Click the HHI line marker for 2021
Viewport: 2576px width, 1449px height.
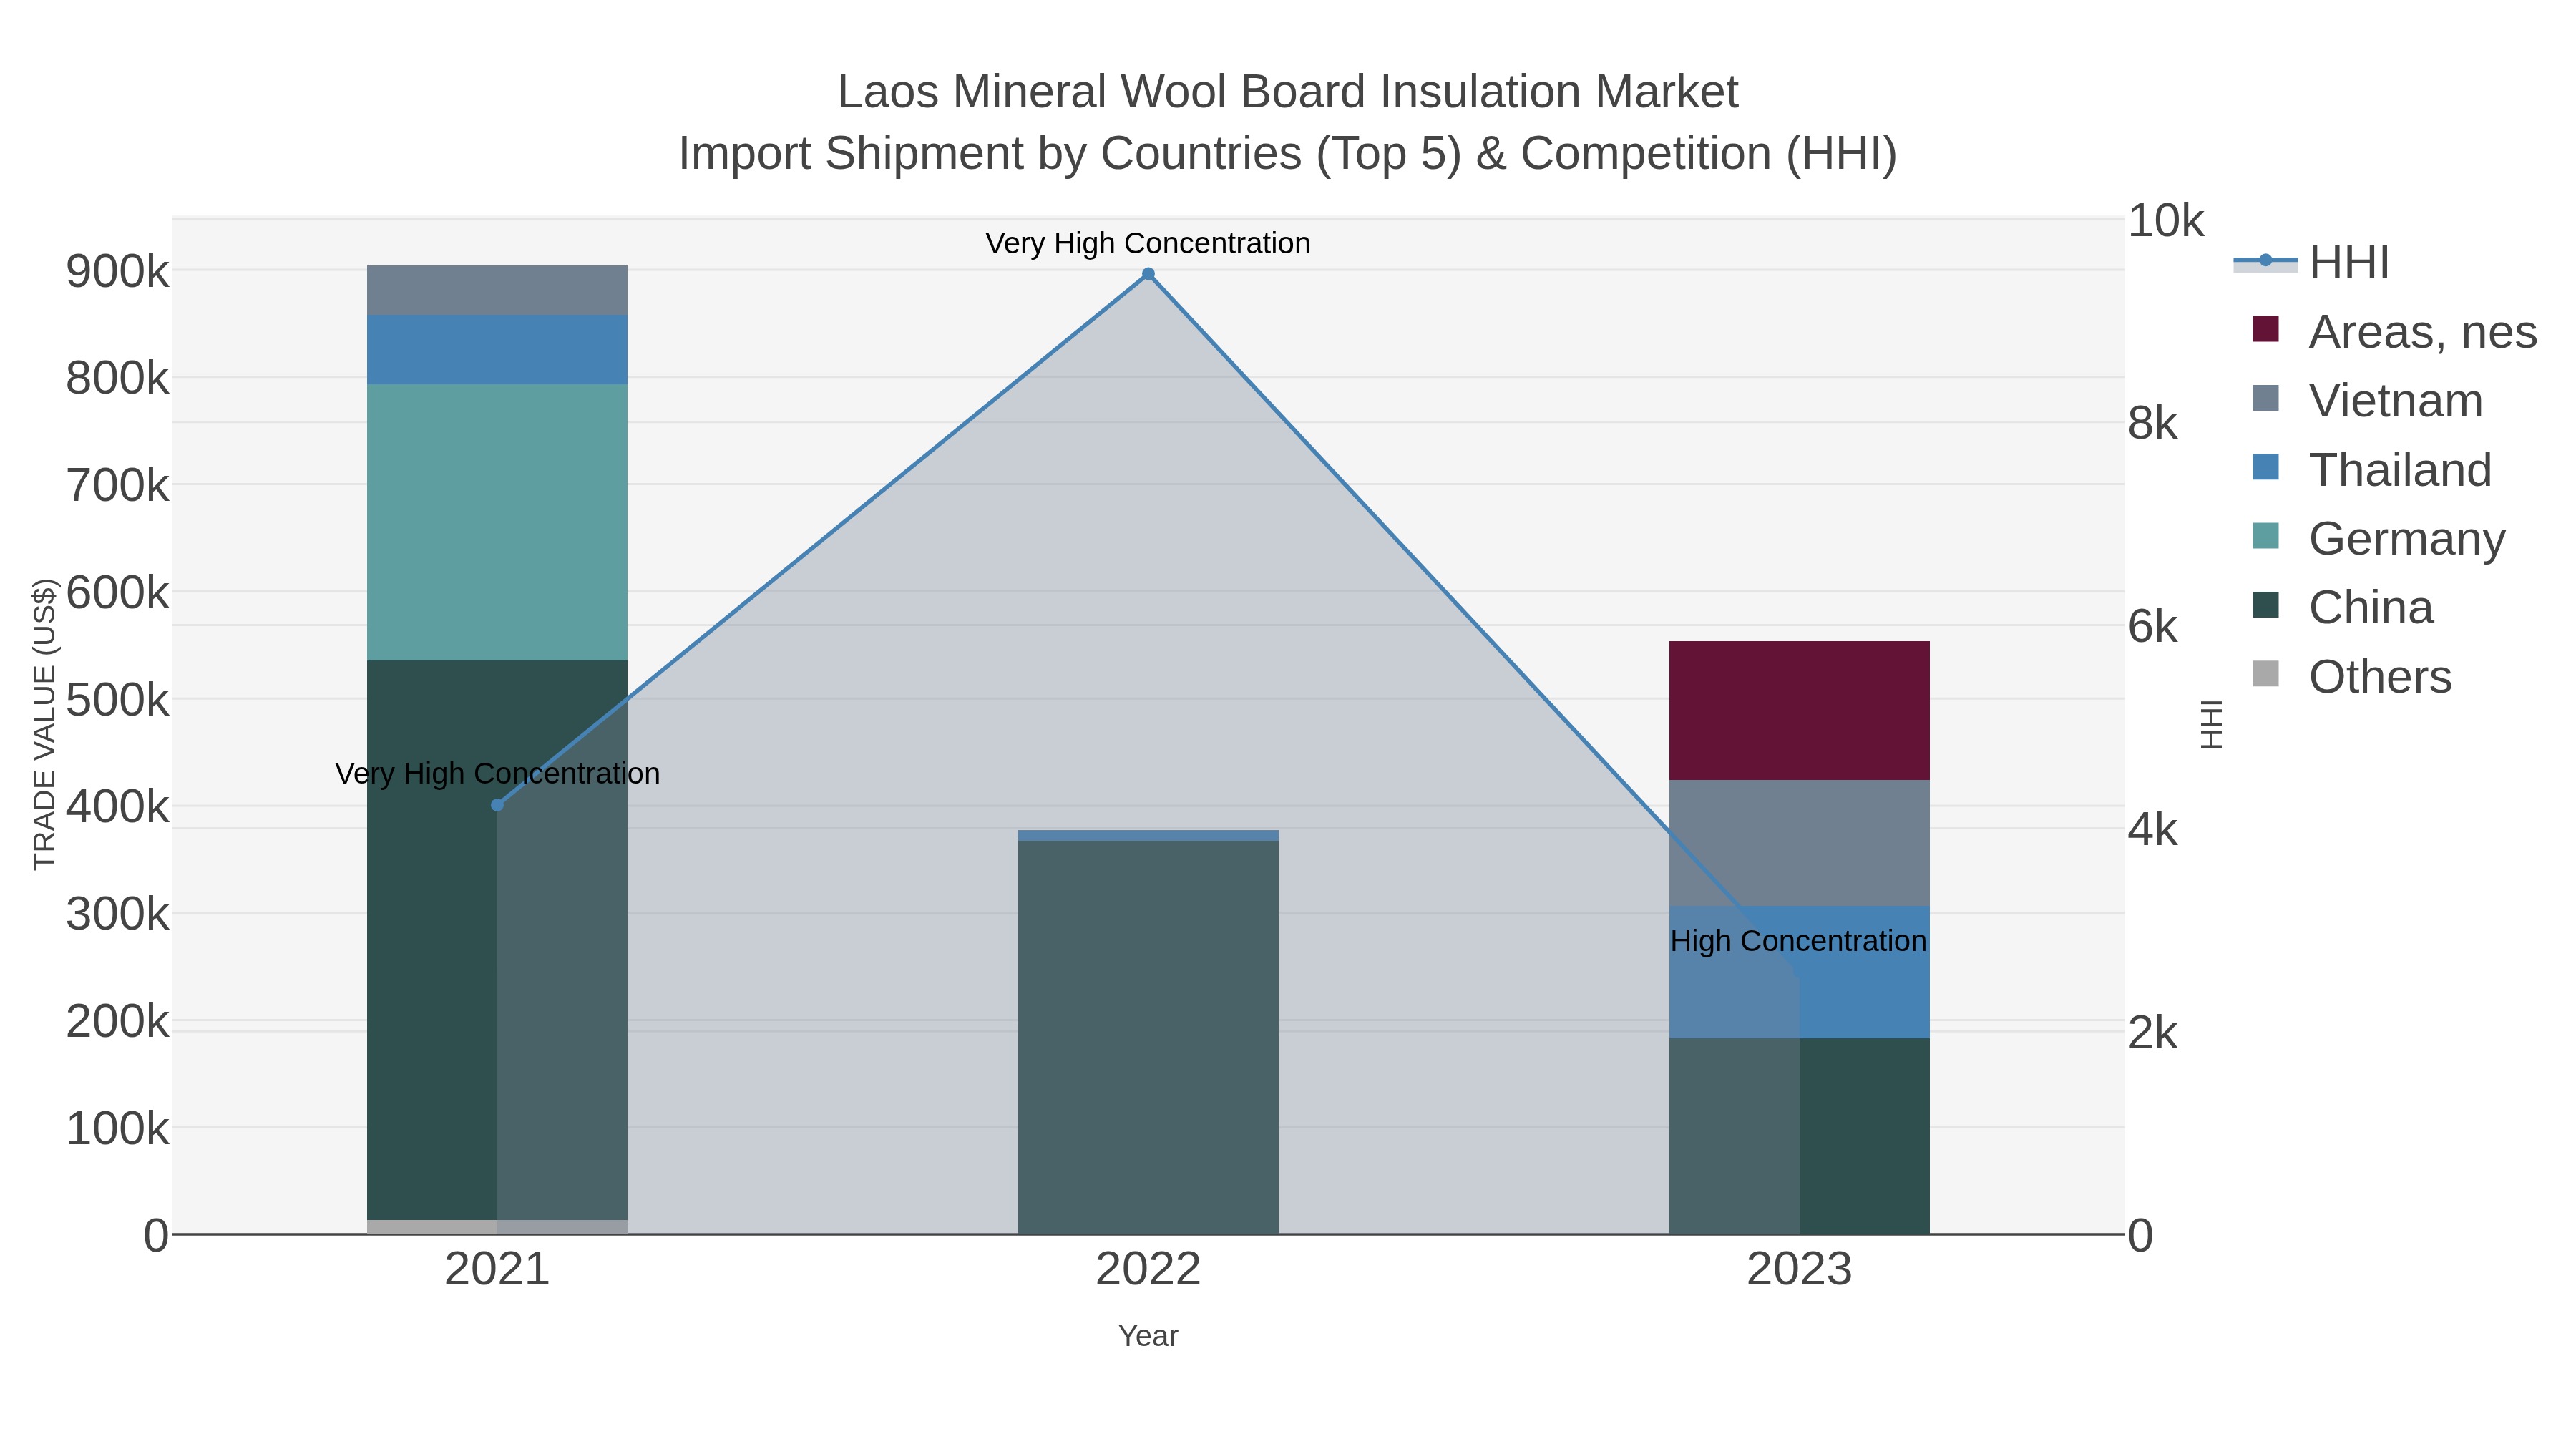pyautogui.click(x=497, y=805)
